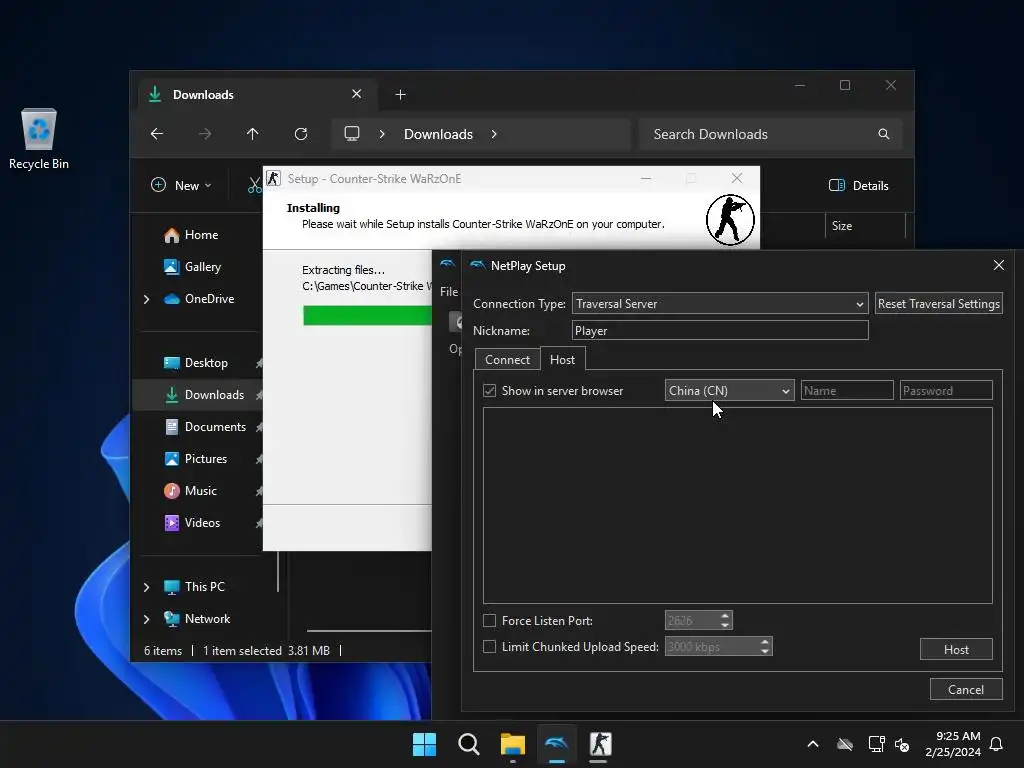The height and width of the screenshot is (768, 1024).
Task: Close the NetPlay Setup dialog
Action: coord(999,265)
